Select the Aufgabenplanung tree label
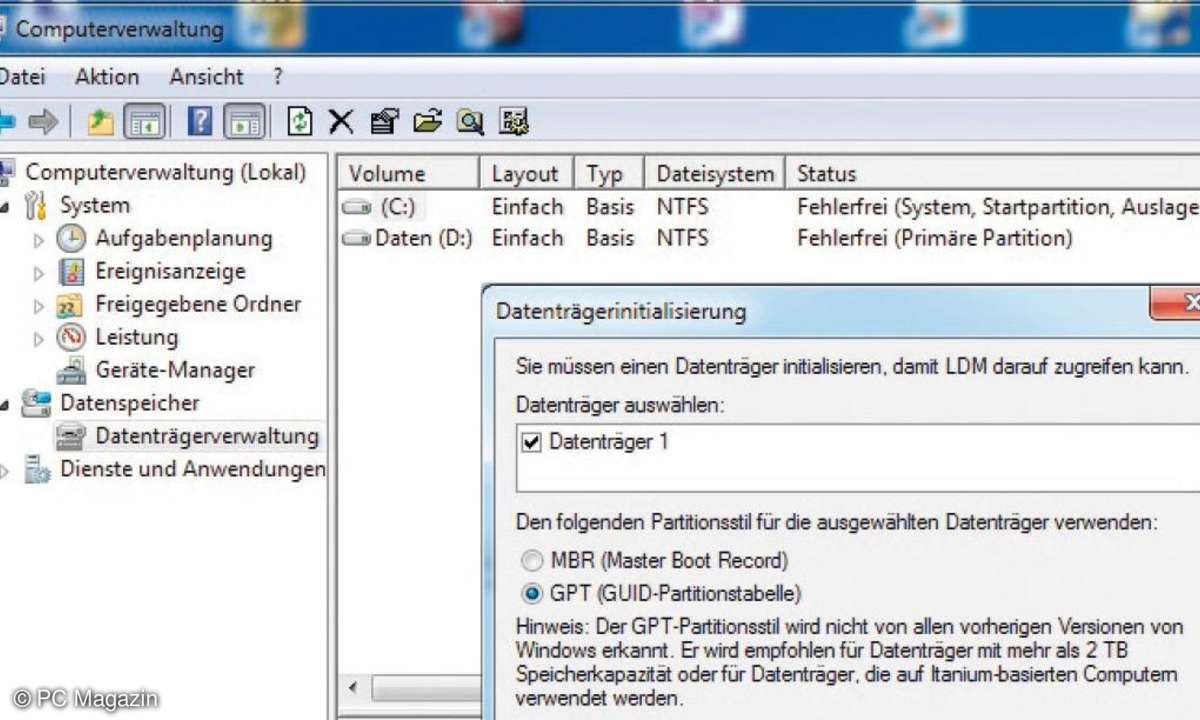The image size is (1200, 720). click(184, 238)
